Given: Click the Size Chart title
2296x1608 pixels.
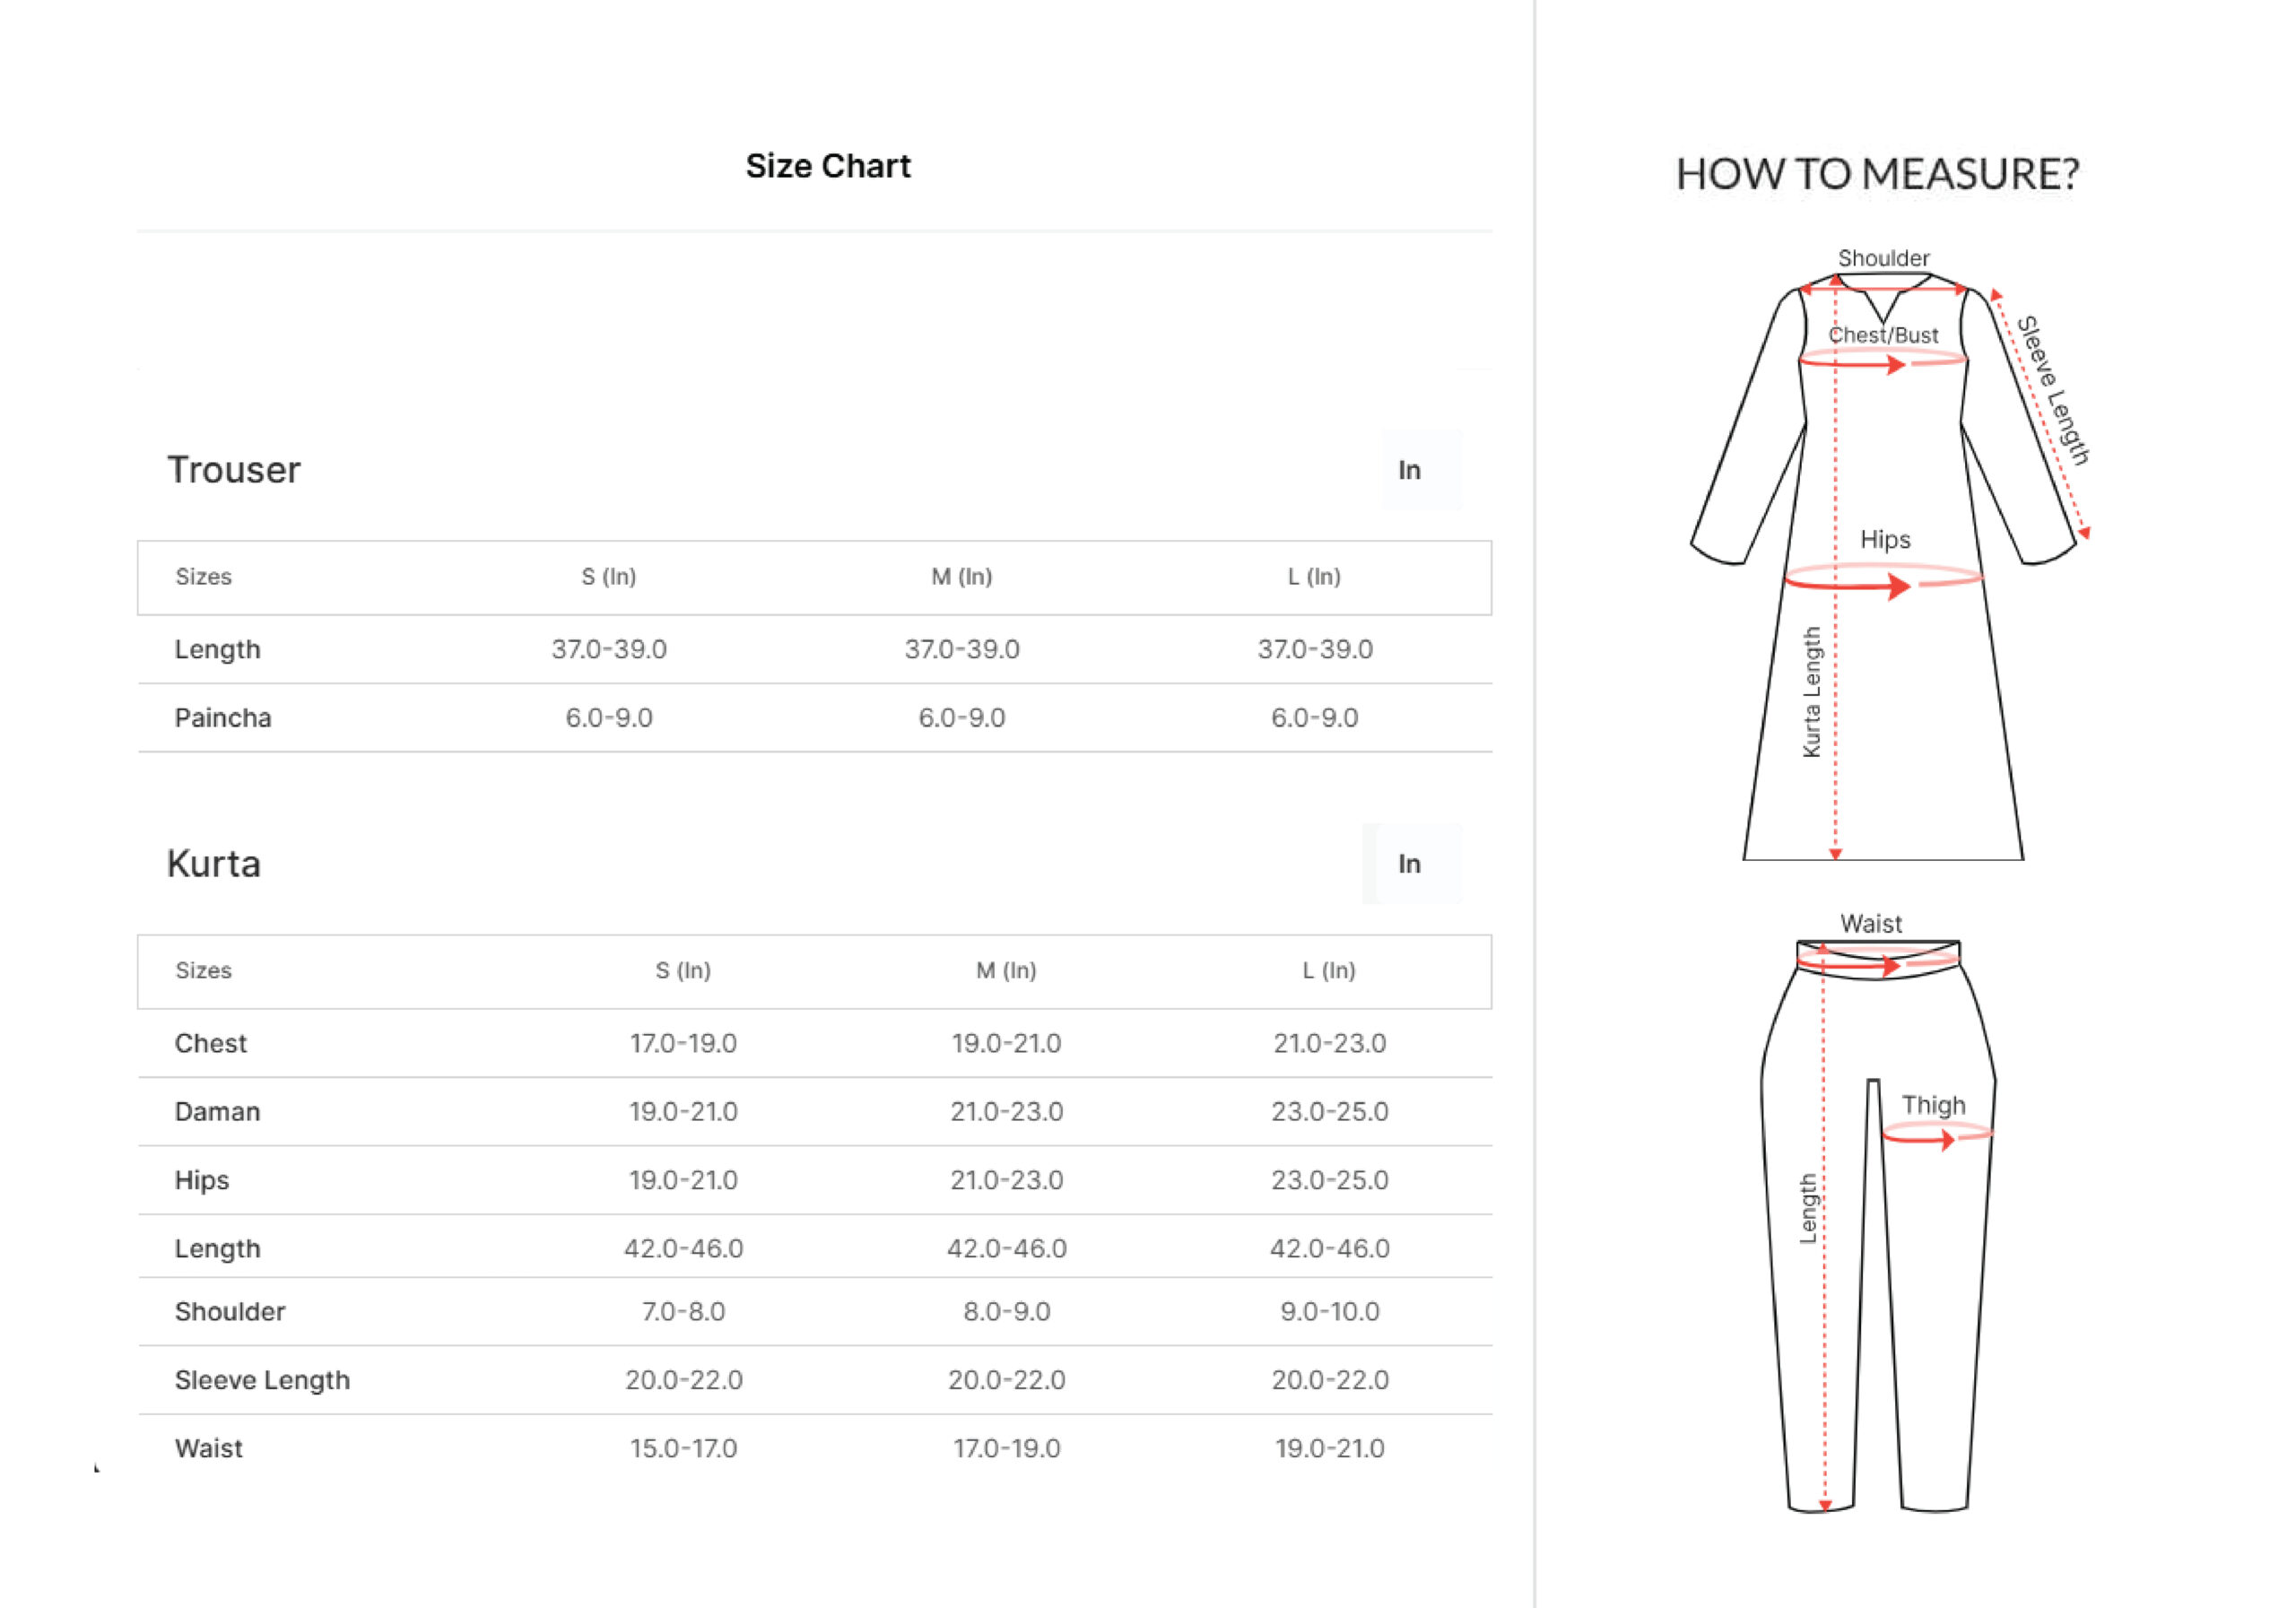Looking at the screenshot, I should pyautogui.click(x=828, y=166).
